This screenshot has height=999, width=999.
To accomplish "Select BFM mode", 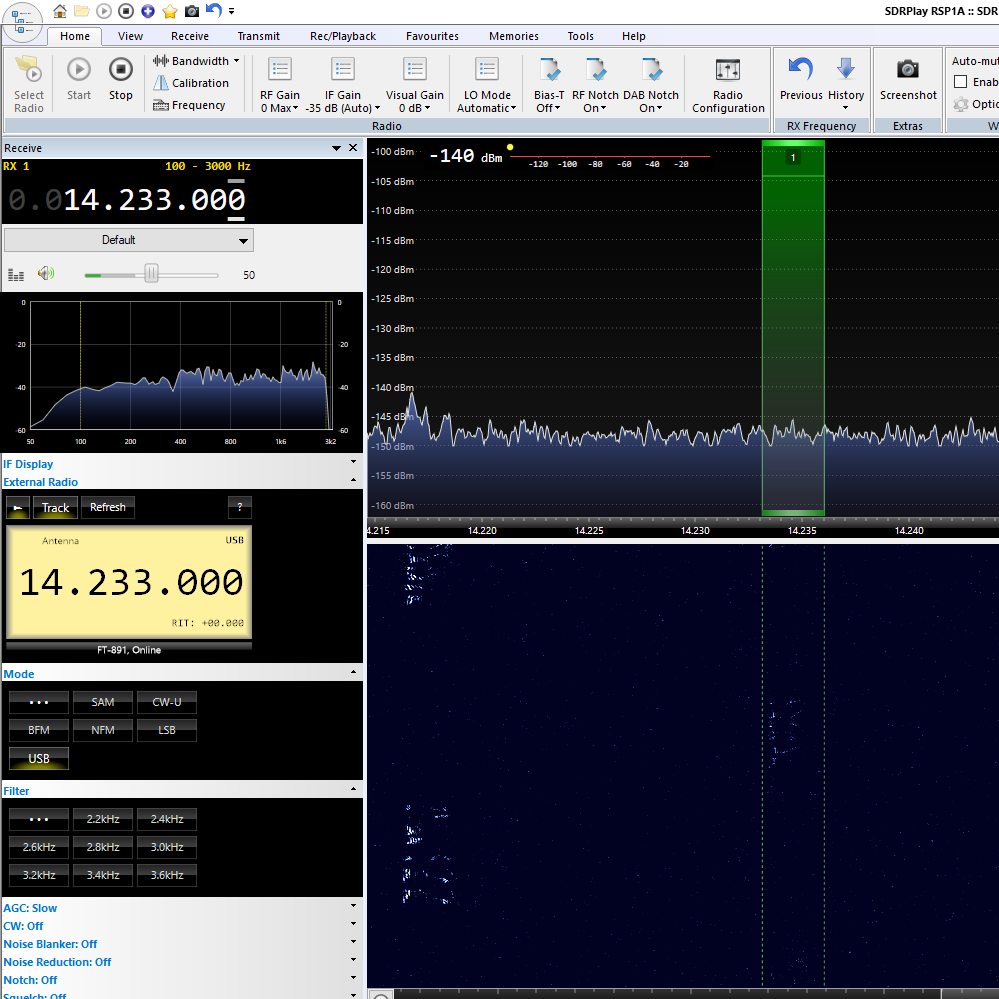I will pyautogui.click(x=39, y=730).
